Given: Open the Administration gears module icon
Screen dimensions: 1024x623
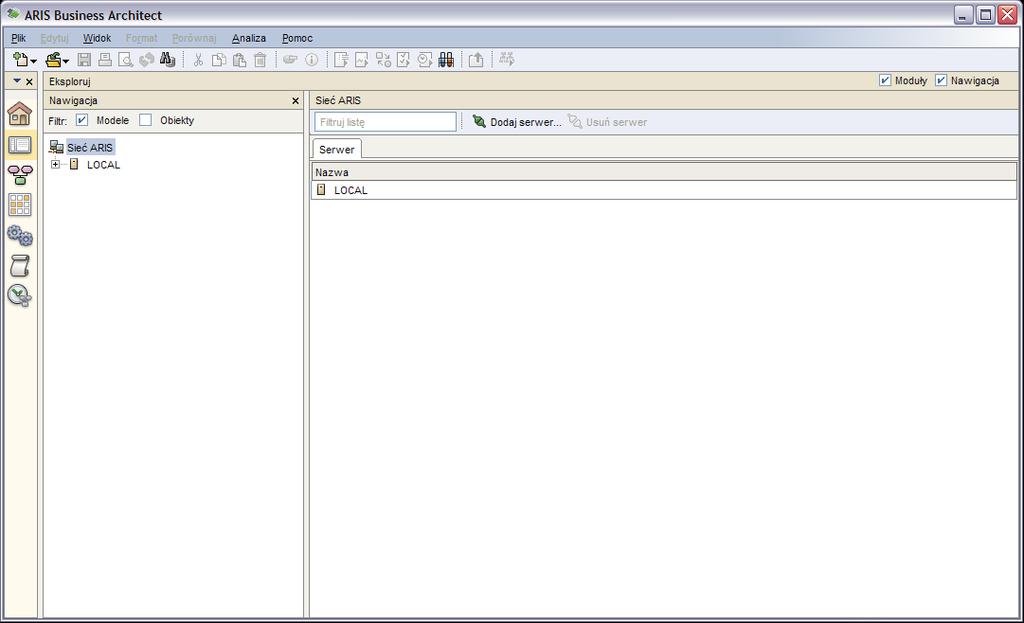Looking at the screenshot, I should point(20,235).
